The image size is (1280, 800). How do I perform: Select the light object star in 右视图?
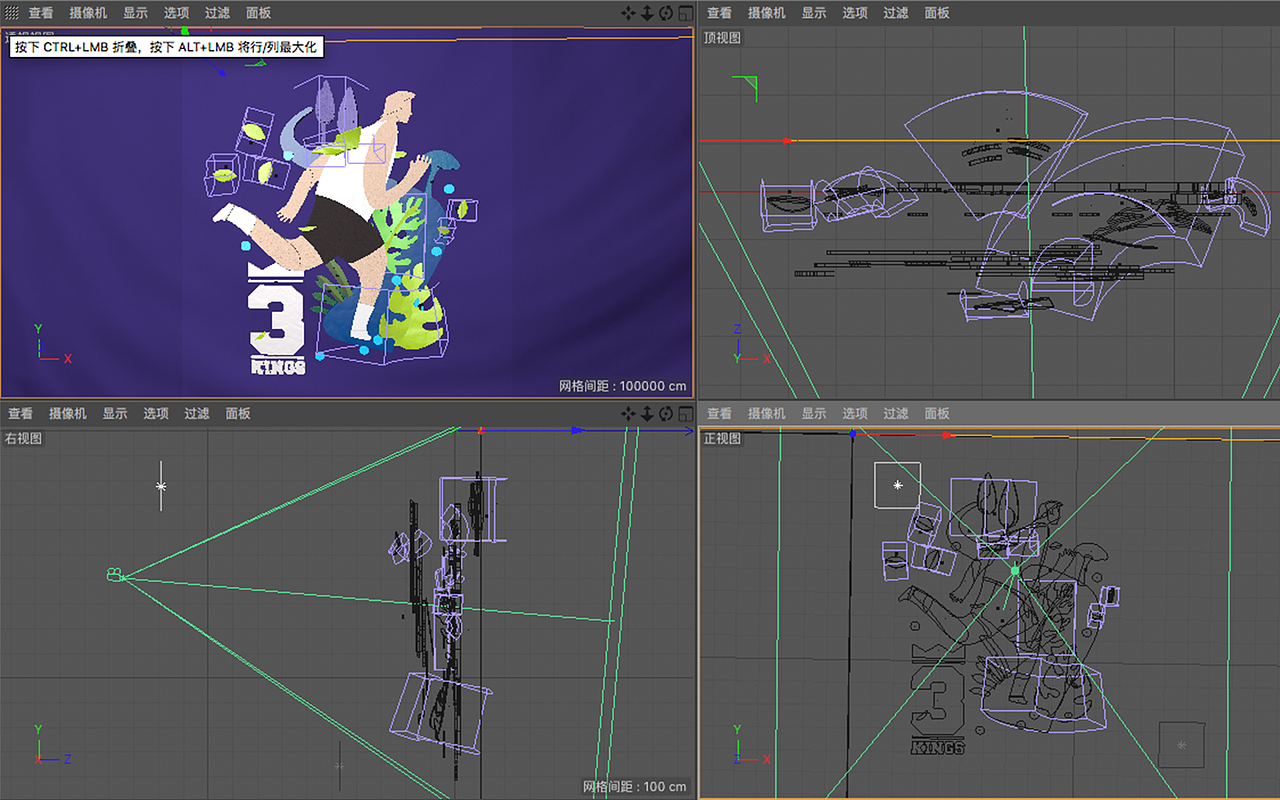point(161,486)
